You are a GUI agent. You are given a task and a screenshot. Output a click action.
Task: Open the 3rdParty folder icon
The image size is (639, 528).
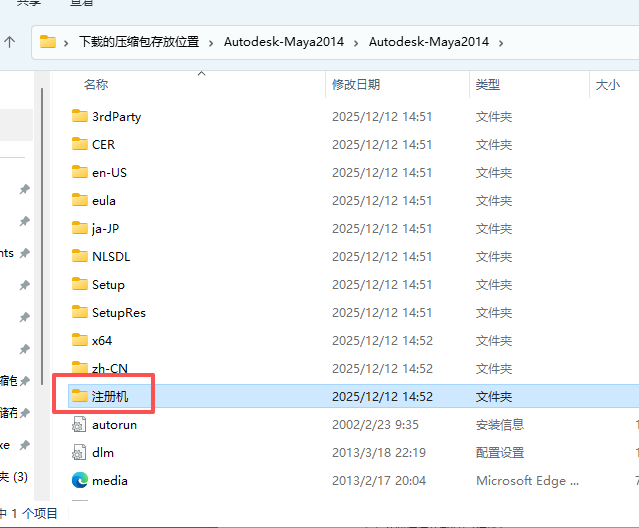[x=79, y=116]
